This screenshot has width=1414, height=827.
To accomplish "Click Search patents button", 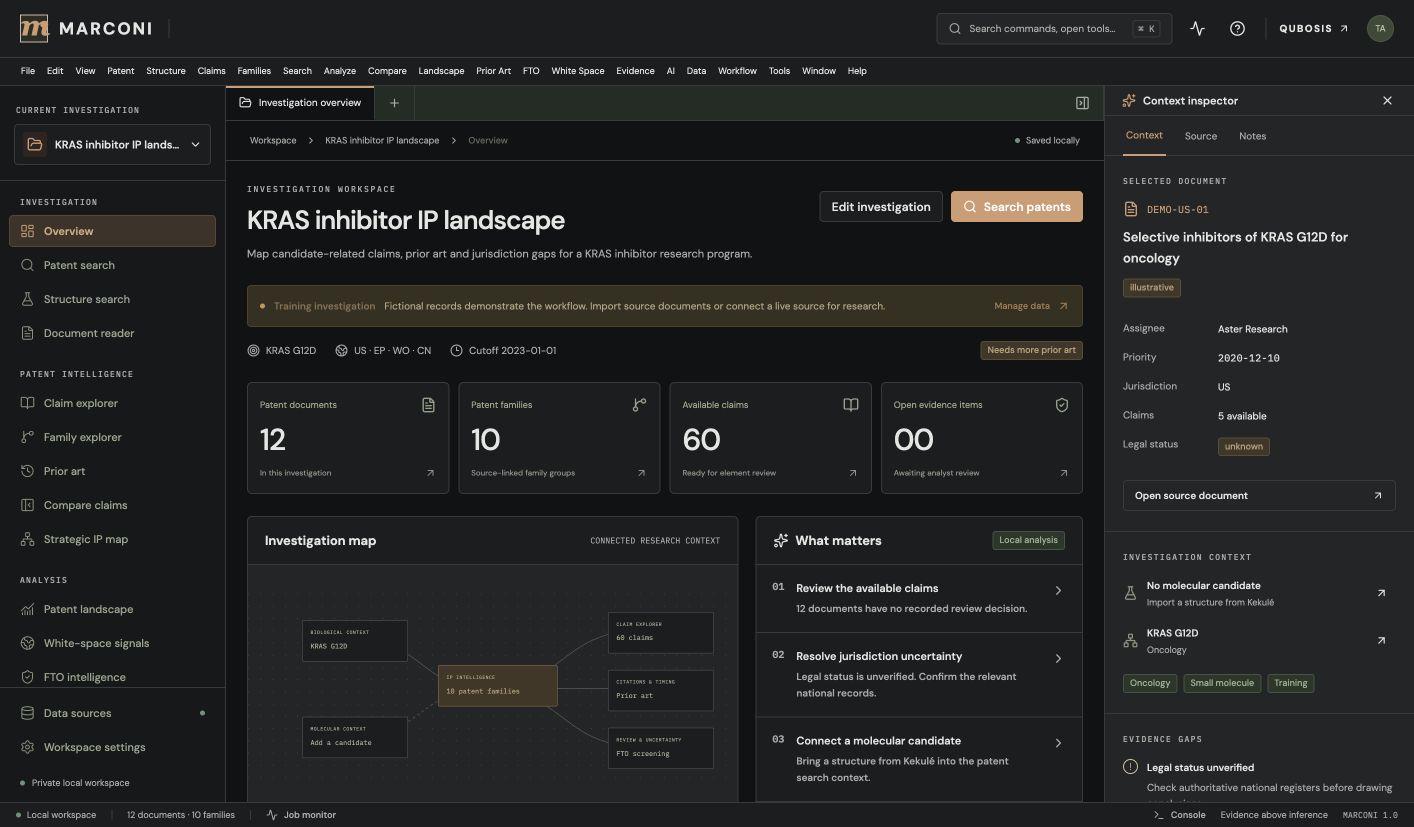I will click(1017, 207).
